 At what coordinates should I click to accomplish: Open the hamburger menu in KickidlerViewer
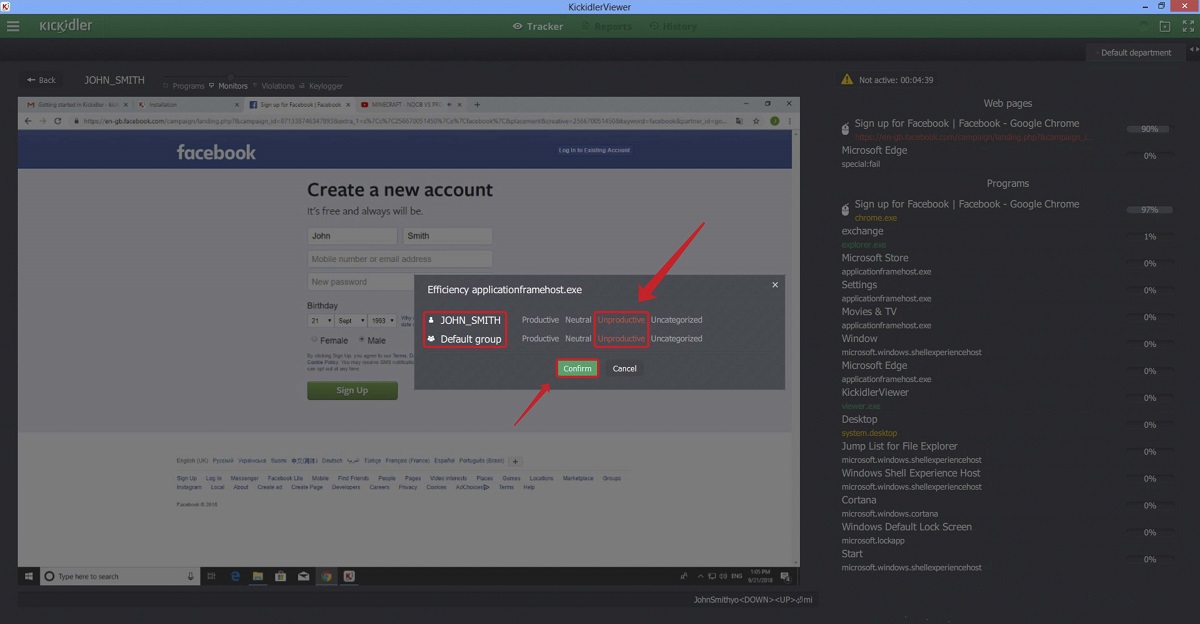(13, 26)
